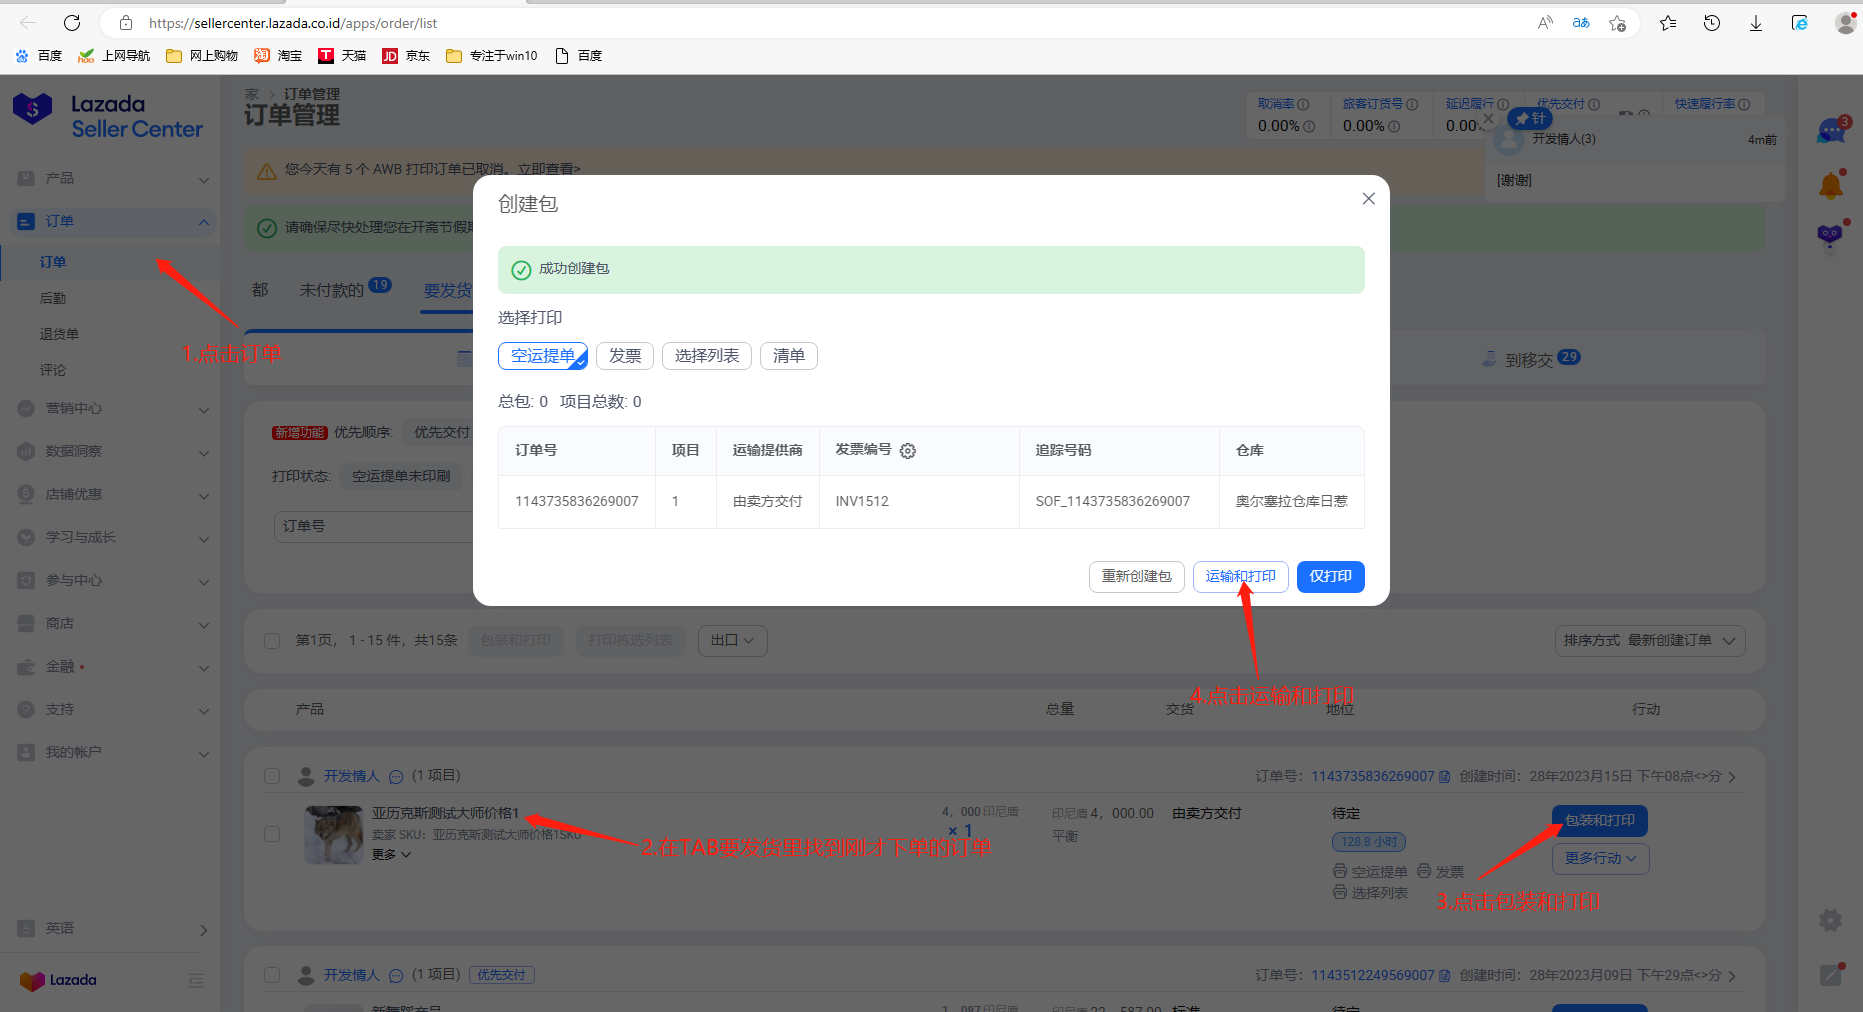Select the 空运提单 print option
This screenshot has height=1012, width=1863.
pos(543,356)
